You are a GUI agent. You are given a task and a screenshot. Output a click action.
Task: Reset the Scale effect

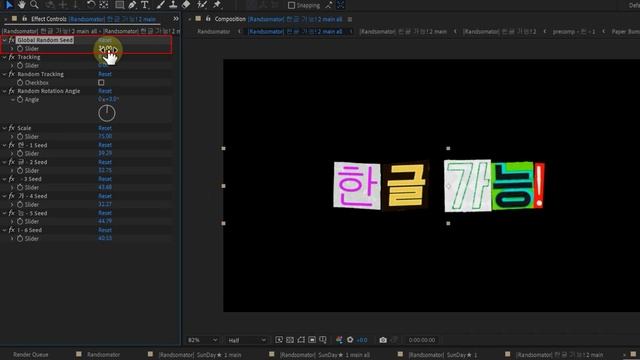105,128
